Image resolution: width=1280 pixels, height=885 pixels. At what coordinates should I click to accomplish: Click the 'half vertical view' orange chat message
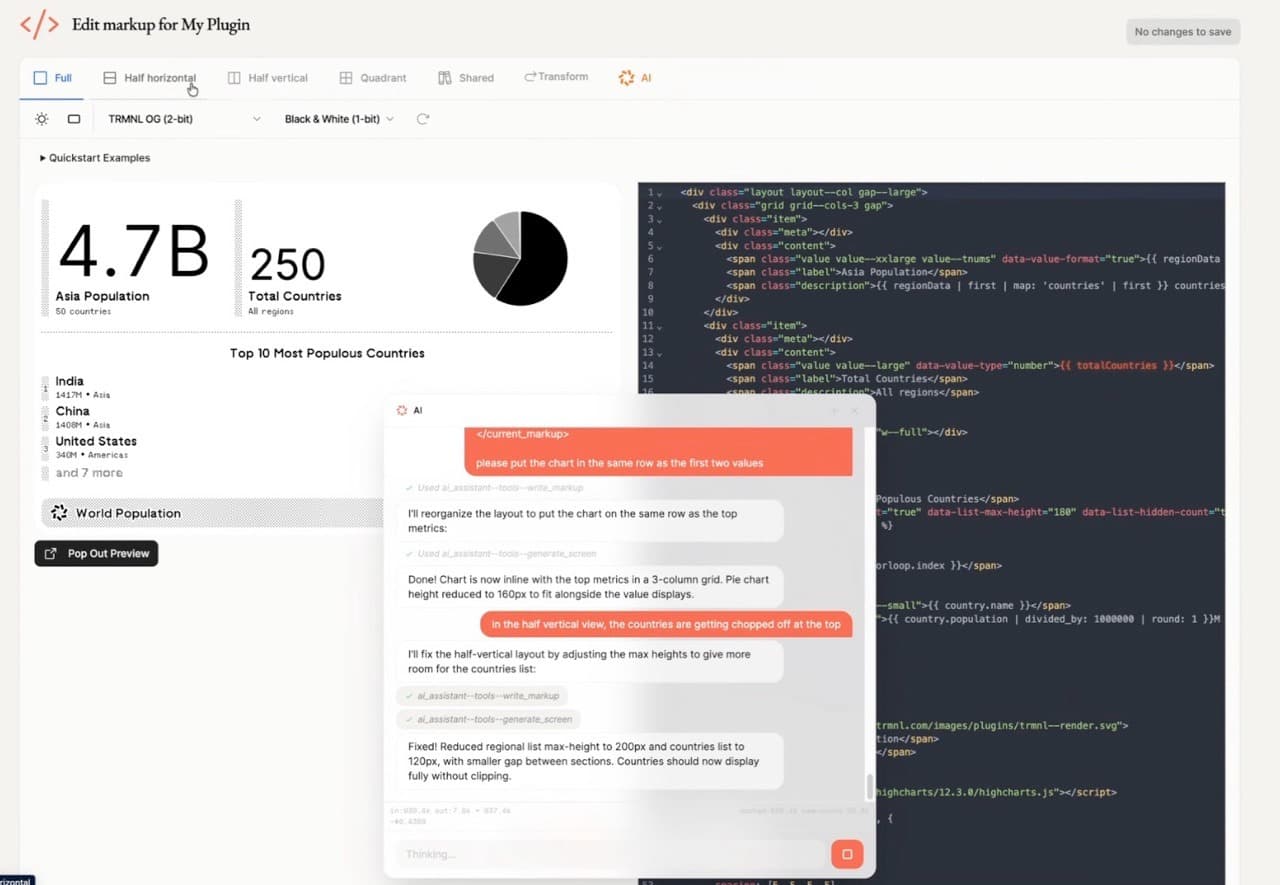(x=666, y=624)
